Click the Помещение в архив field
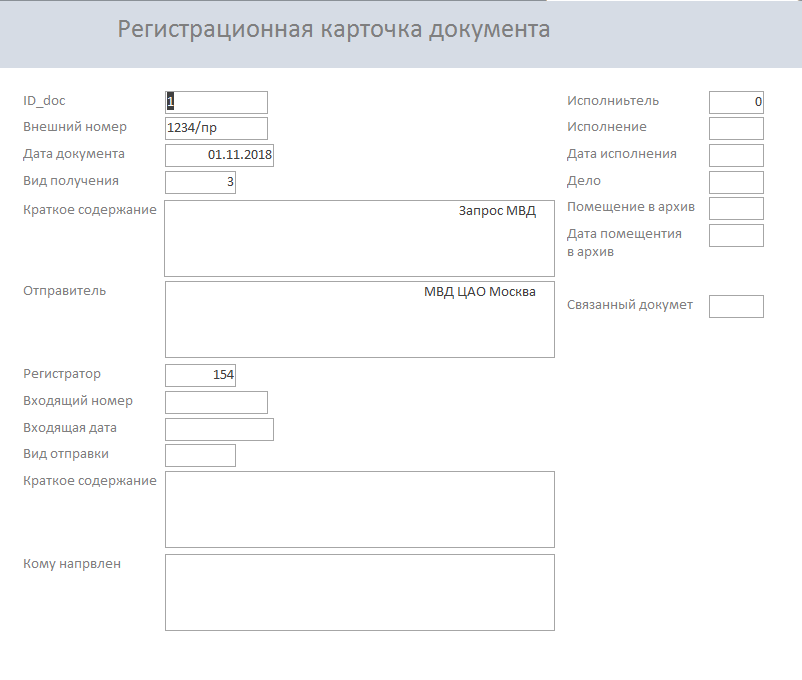802x680 pixels. tap(737, 209)
